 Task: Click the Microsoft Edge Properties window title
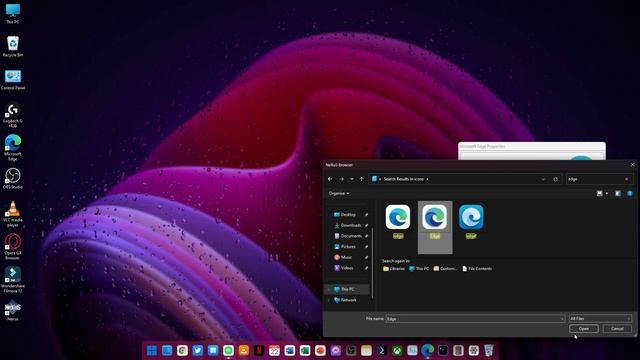(x=482, y=146)
